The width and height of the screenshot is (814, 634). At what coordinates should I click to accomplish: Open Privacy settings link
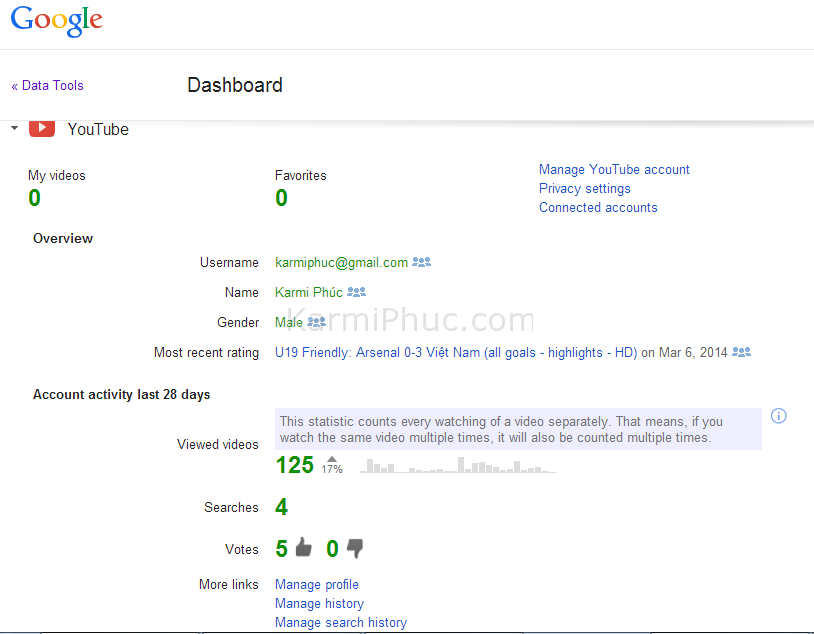point(585,188)
